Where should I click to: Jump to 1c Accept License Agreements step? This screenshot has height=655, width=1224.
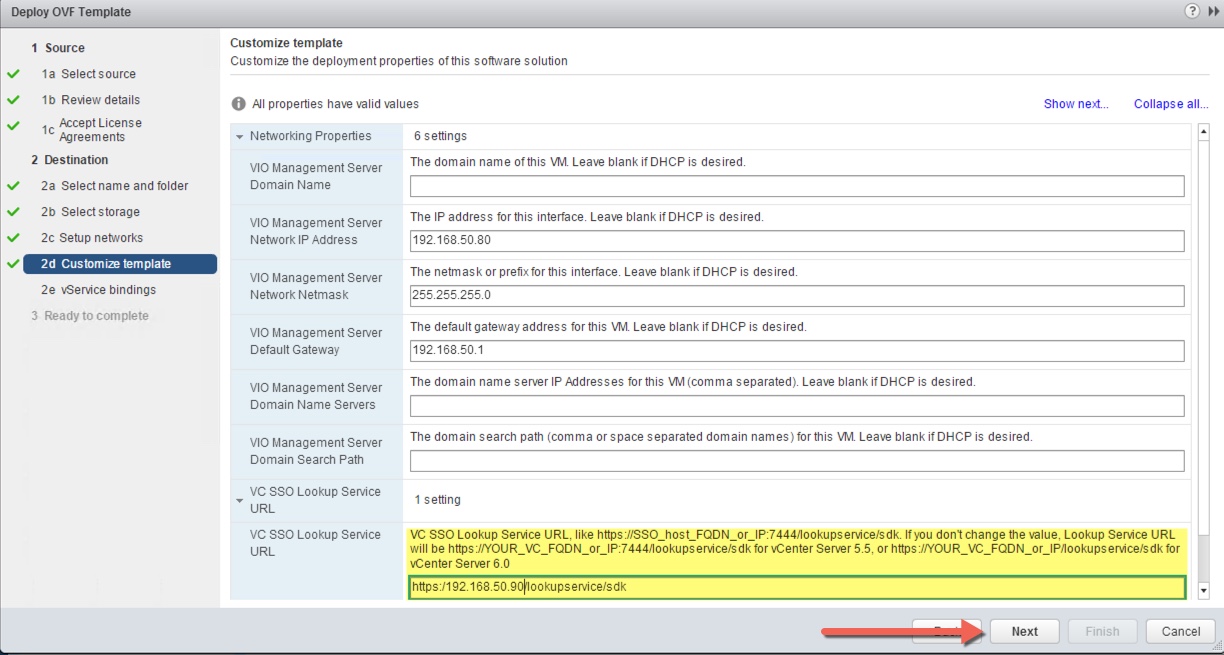pos(100,130)
